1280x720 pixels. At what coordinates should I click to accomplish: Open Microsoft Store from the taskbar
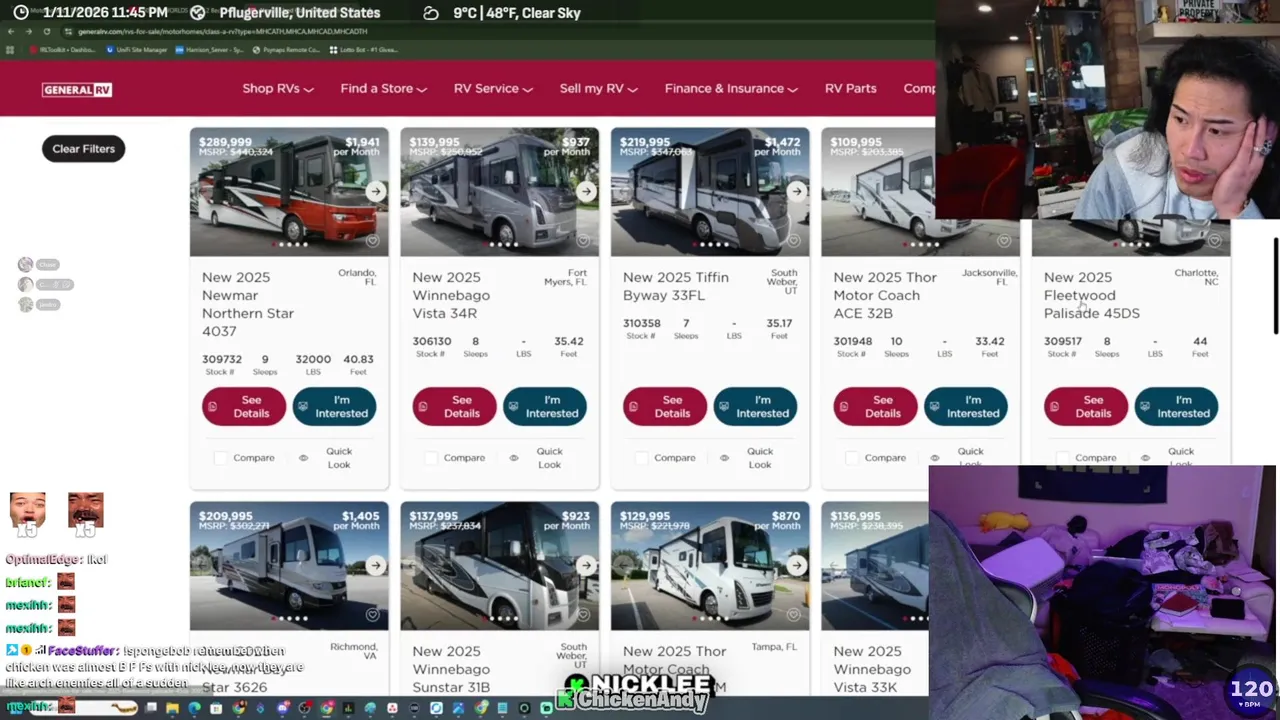[216, 708]
